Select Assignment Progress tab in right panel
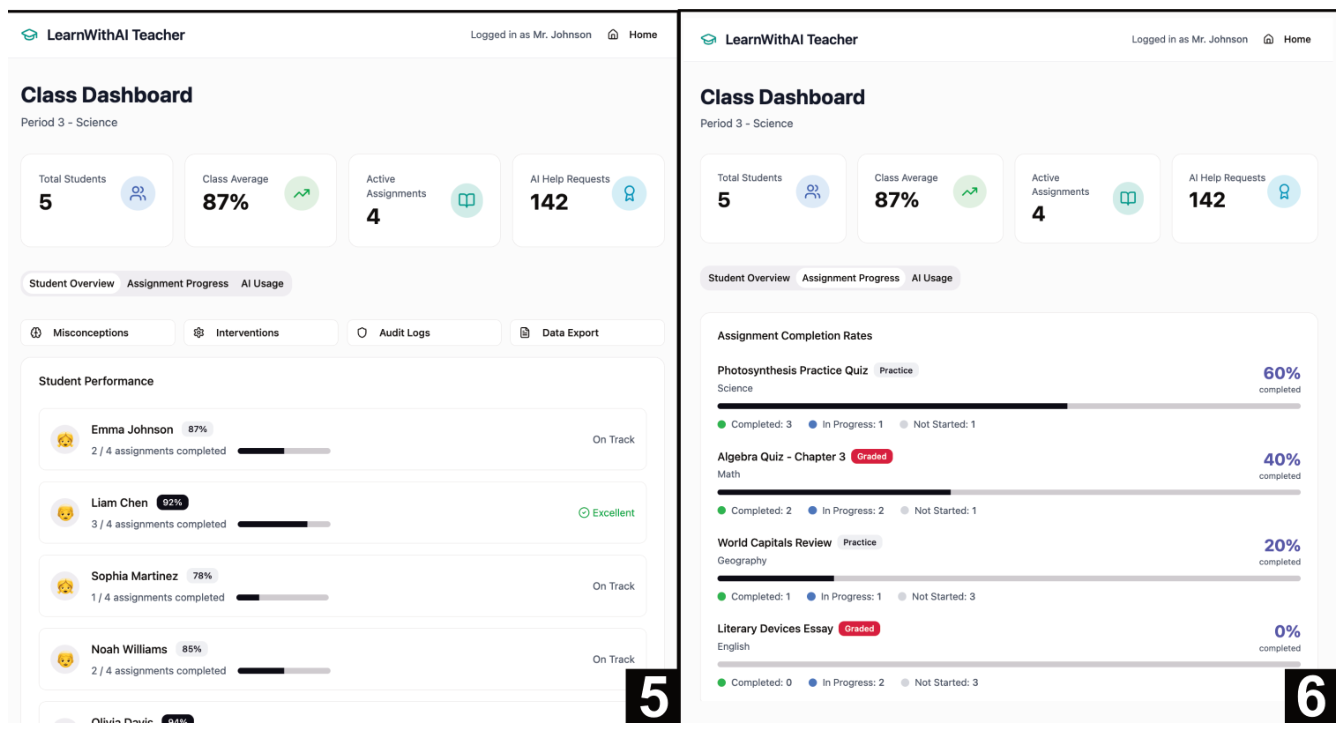This screenshot has height=731, width=1344. click(851, 278)
